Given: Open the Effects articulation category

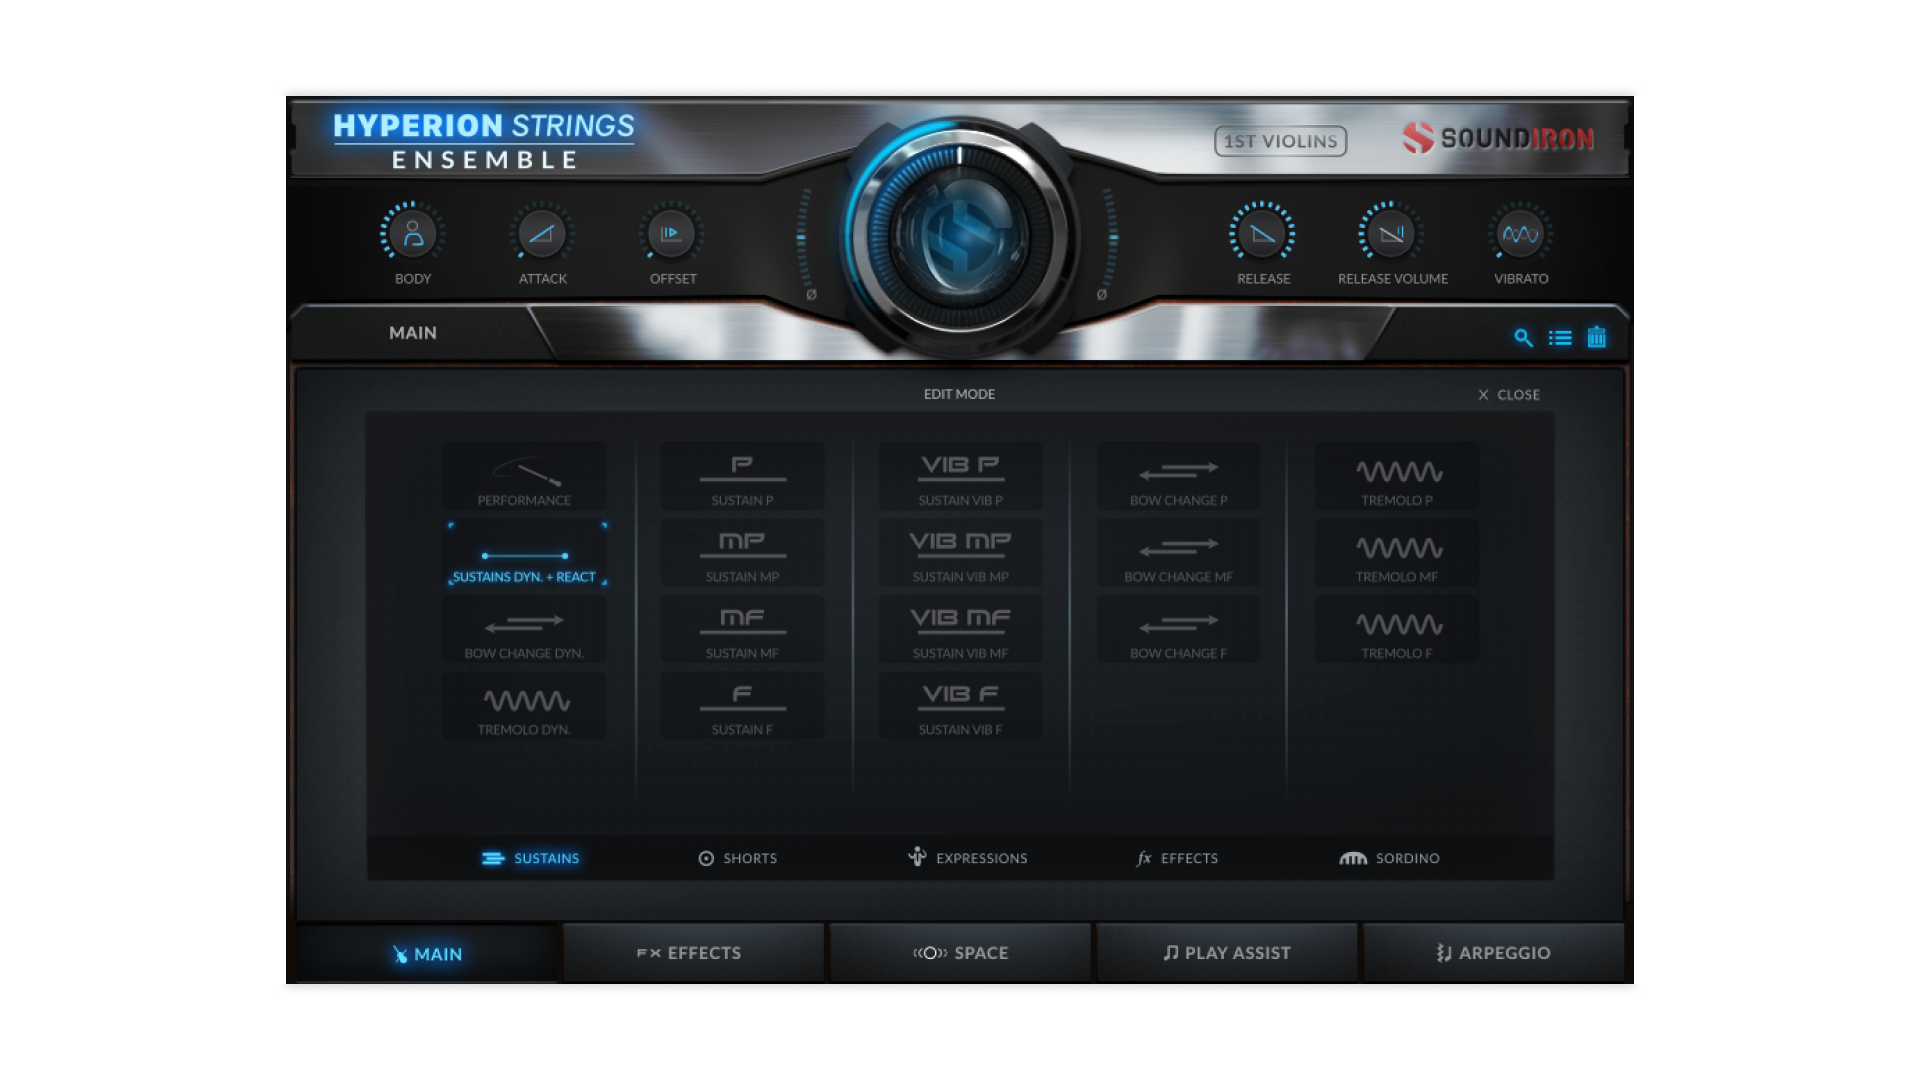Looking at the screenshot, I should point(1177,858).
